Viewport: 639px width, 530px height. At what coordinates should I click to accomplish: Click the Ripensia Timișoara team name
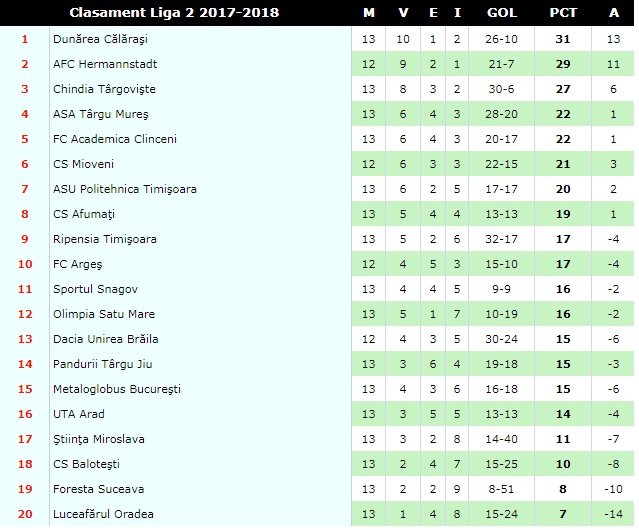pos(105,239)
